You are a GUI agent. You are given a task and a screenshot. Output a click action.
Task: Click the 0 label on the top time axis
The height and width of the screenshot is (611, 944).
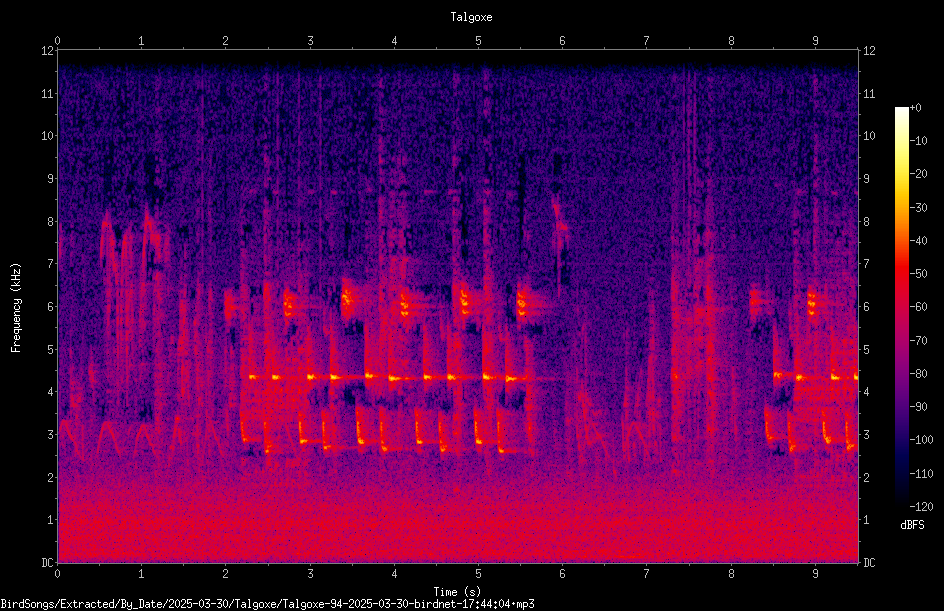point(57,41)
